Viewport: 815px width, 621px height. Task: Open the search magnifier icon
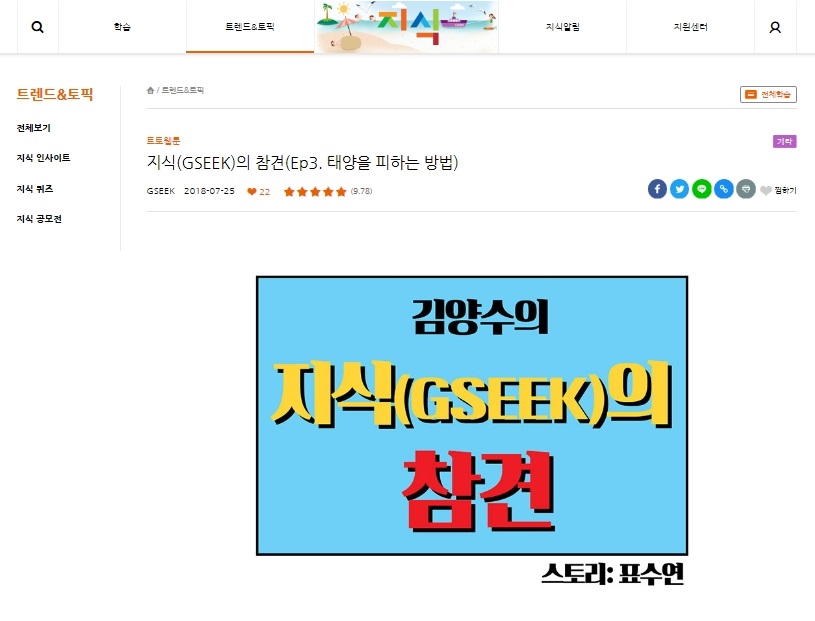(37, 27)
